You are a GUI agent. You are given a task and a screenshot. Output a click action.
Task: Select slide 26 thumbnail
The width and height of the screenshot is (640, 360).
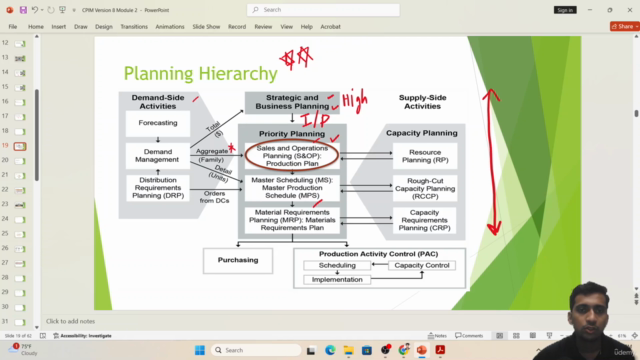20,249
